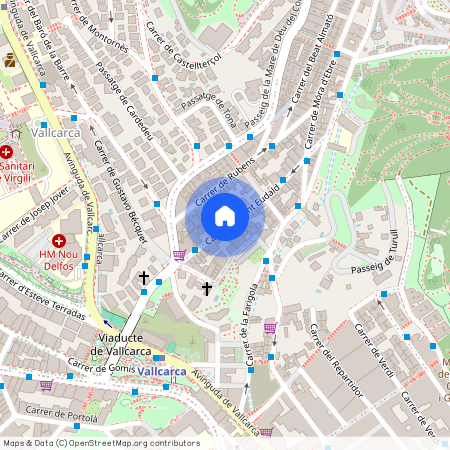Click shopping cart icon by Gustavo Bécquer street
Screen dimensions: 450x450
tap(179, 256)
